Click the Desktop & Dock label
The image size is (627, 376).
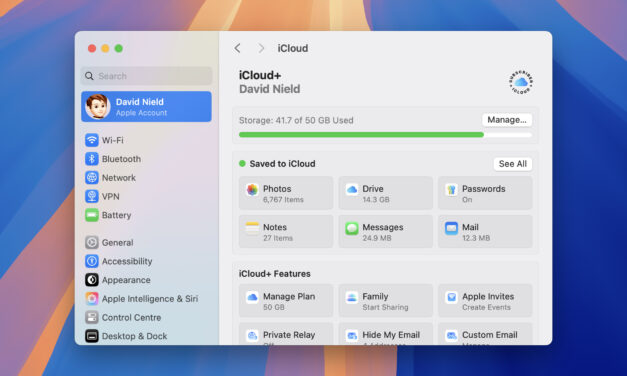[134, 336]
